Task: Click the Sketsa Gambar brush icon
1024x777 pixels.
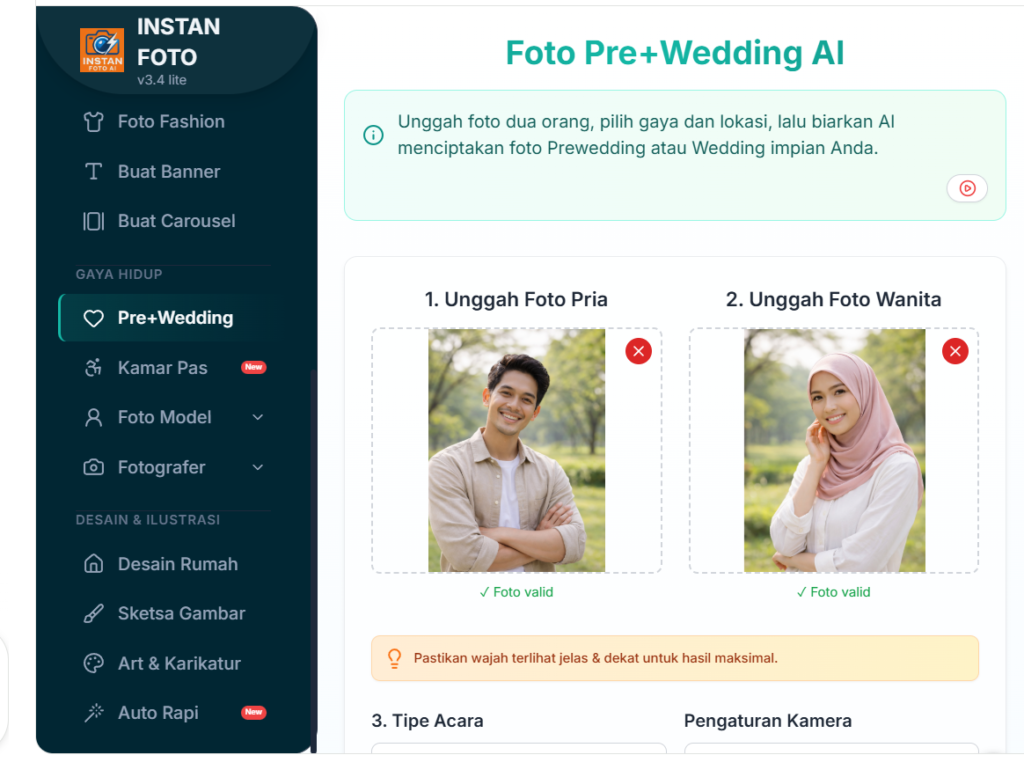Action: tap(94, 614)
